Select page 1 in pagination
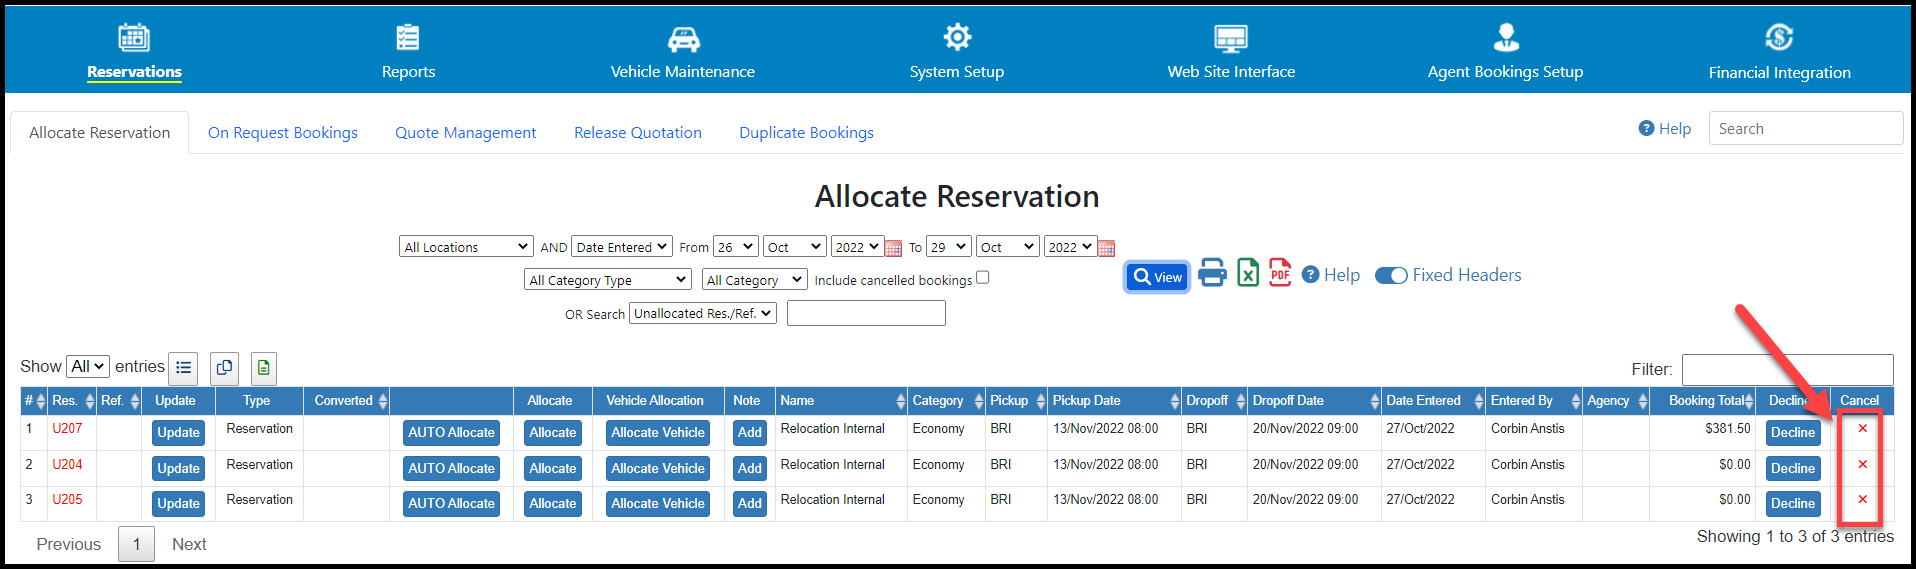Viewport: 1916px width, 569px height. coord(137,544)
